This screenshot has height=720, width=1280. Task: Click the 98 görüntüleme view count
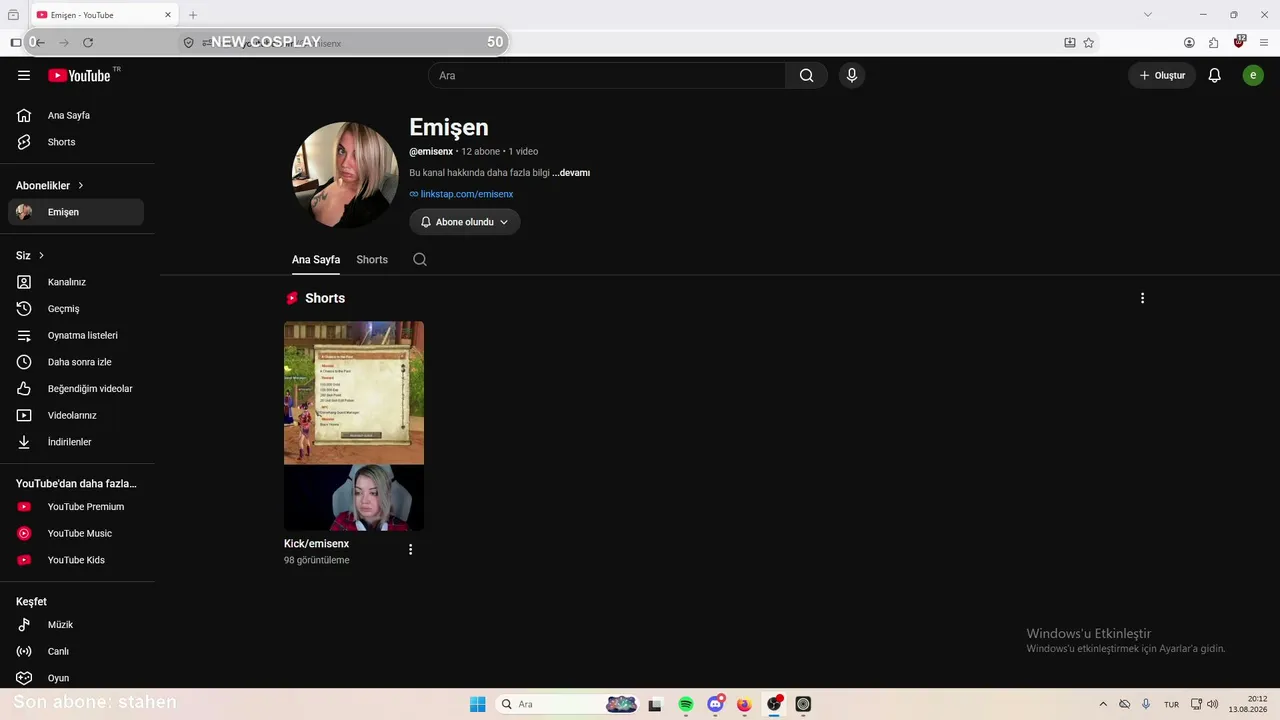click(317, 561)
